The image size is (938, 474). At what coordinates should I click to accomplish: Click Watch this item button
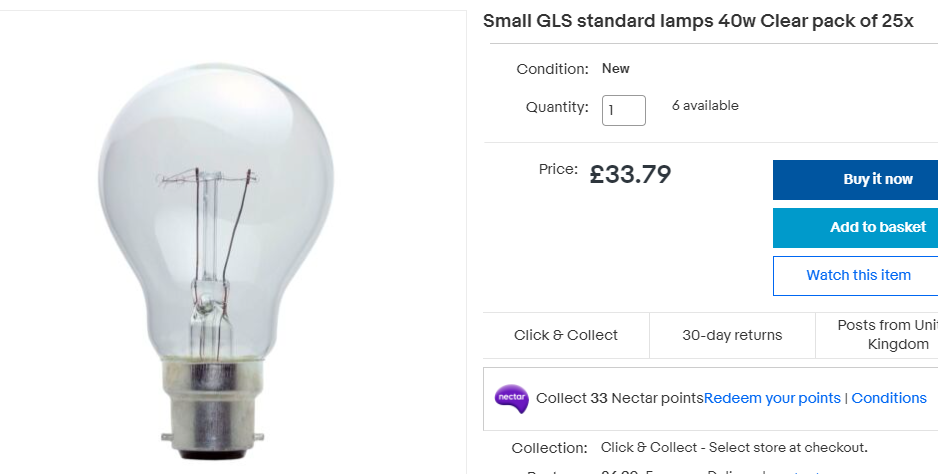point(856,275)
